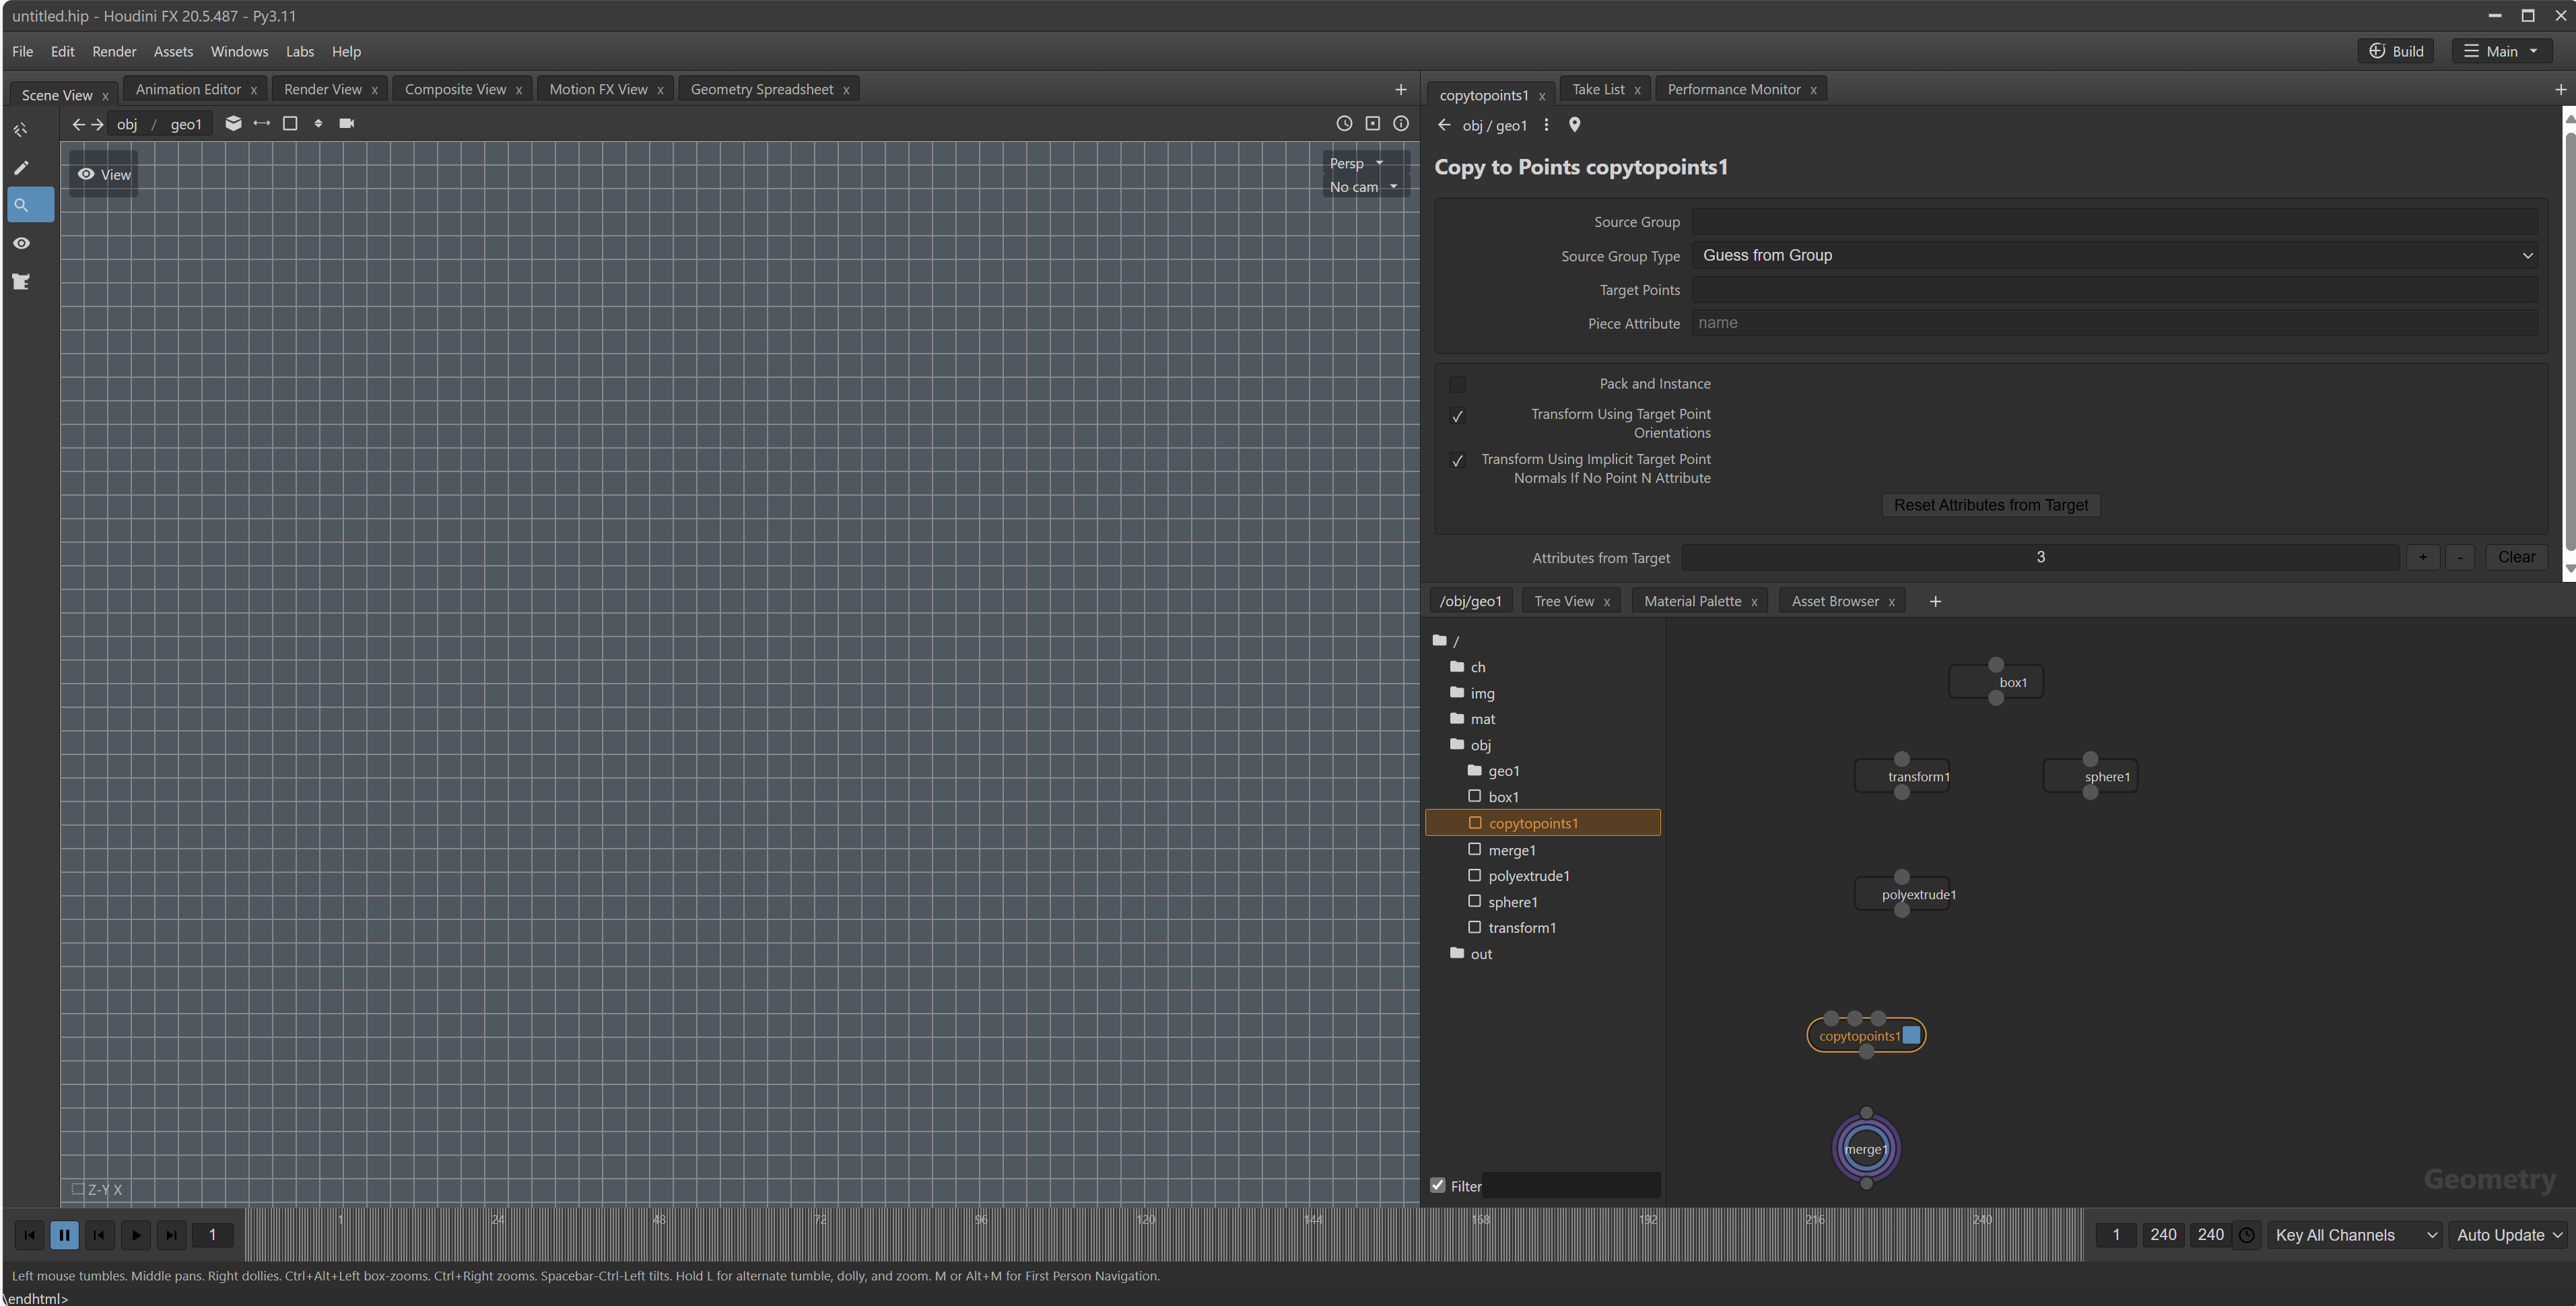Click the Clear button for attributes

tap(2516, 557)
